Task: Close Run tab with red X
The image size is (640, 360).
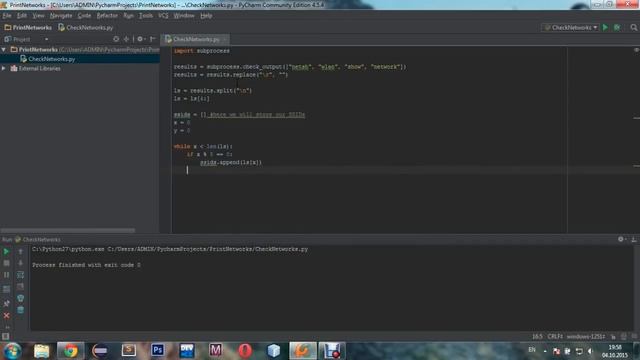Action: click(6, 316)
